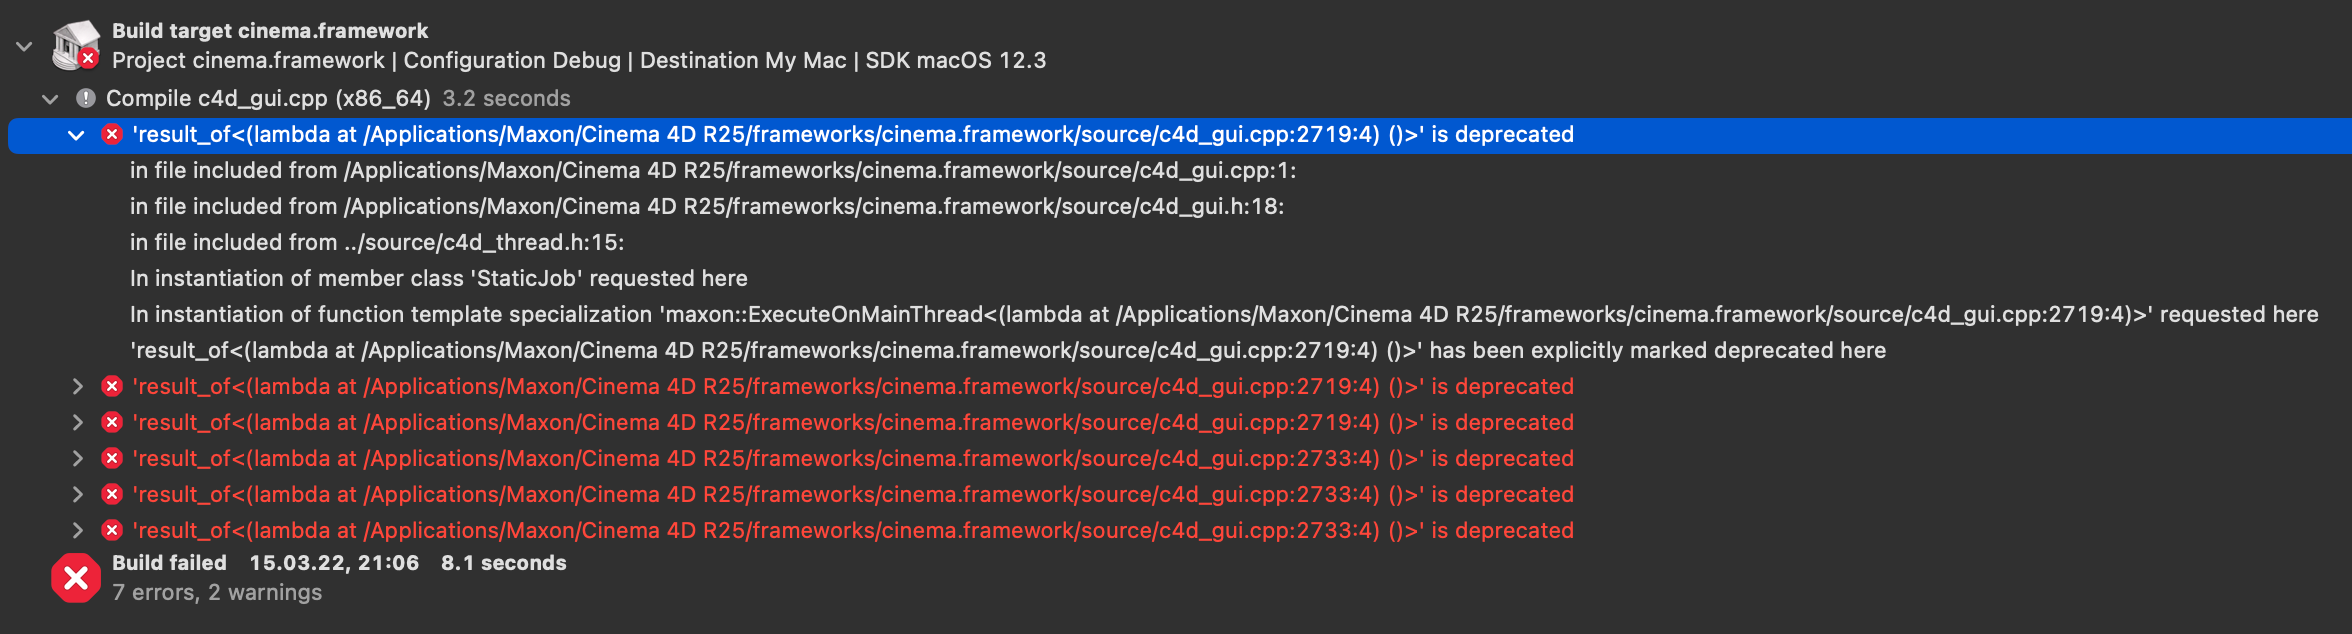Select the 'included from c4d_gui.h:18' line
This screenshot has width=2352, height=634.
[706, 206]
